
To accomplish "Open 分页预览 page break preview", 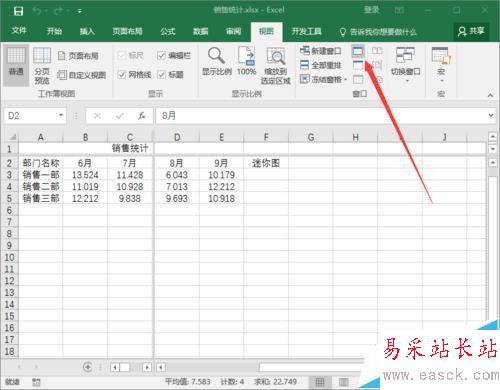I will (x=42, y=66).
